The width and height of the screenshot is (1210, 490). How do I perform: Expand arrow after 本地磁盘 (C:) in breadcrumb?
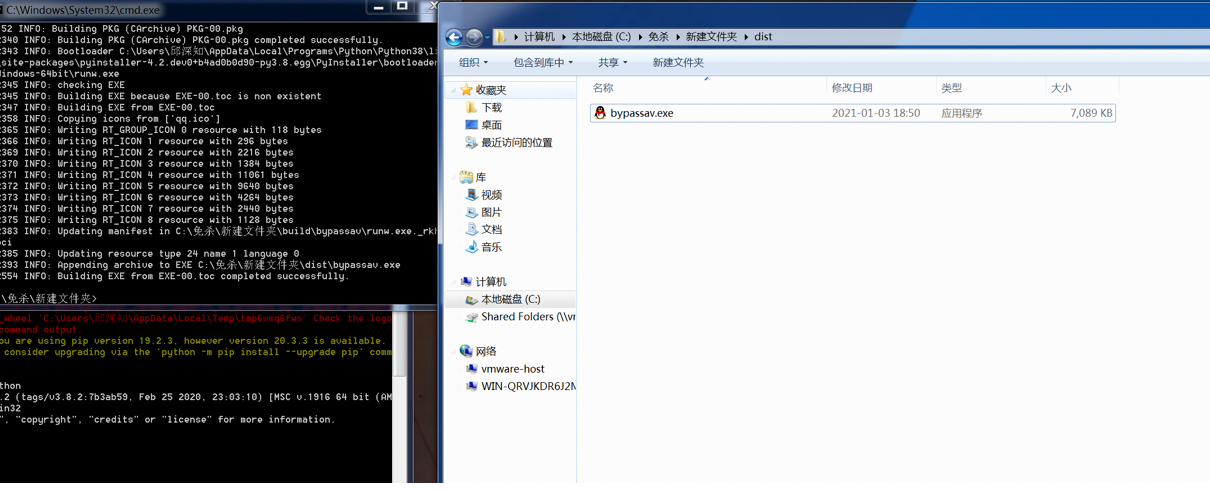coord(640,37)
